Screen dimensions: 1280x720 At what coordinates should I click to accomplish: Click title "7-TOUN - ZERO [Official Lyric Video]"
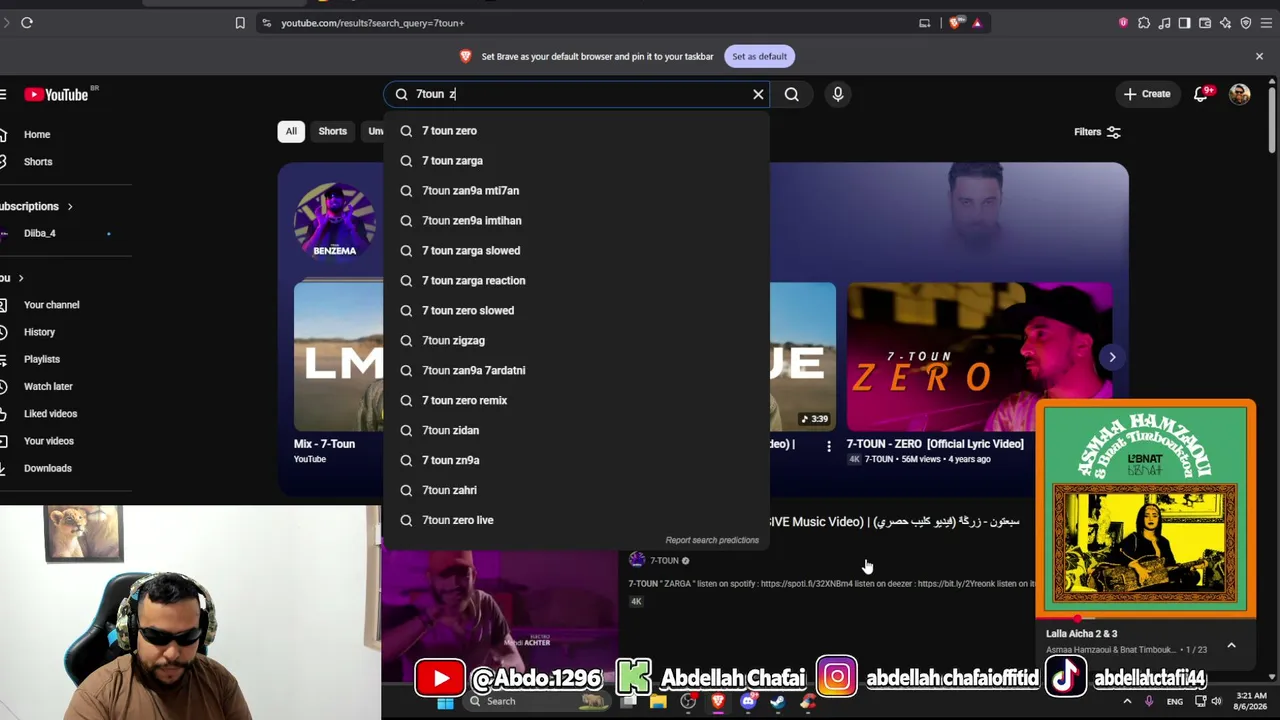coord(935,444)
